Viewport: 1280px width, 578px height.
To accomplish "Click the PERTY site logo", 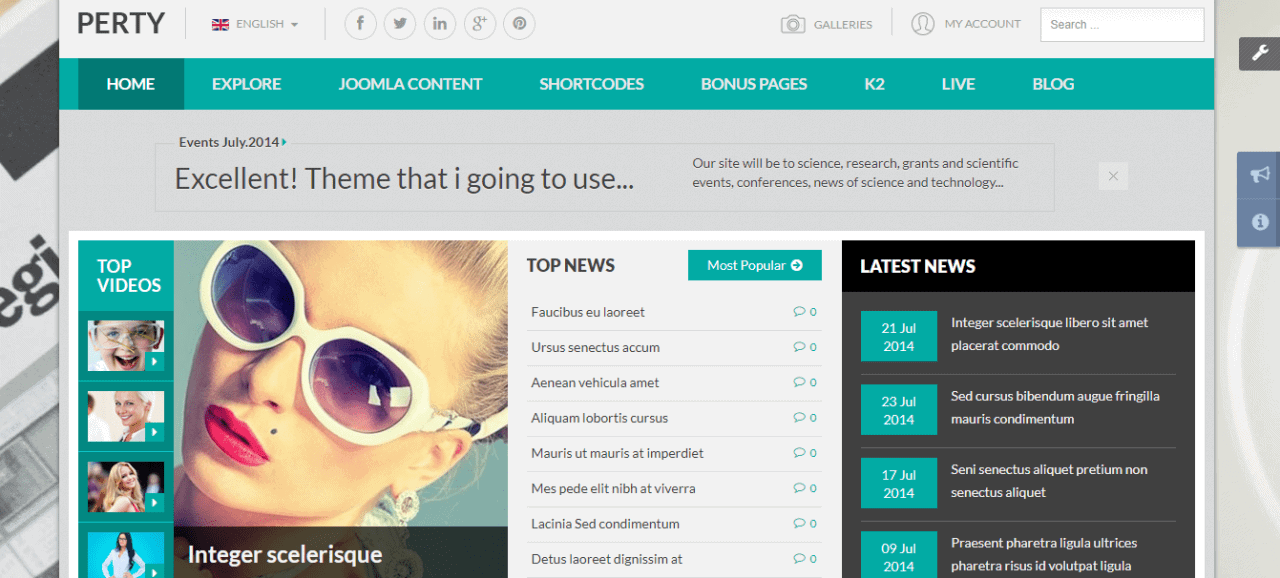I will coord(121,23).
